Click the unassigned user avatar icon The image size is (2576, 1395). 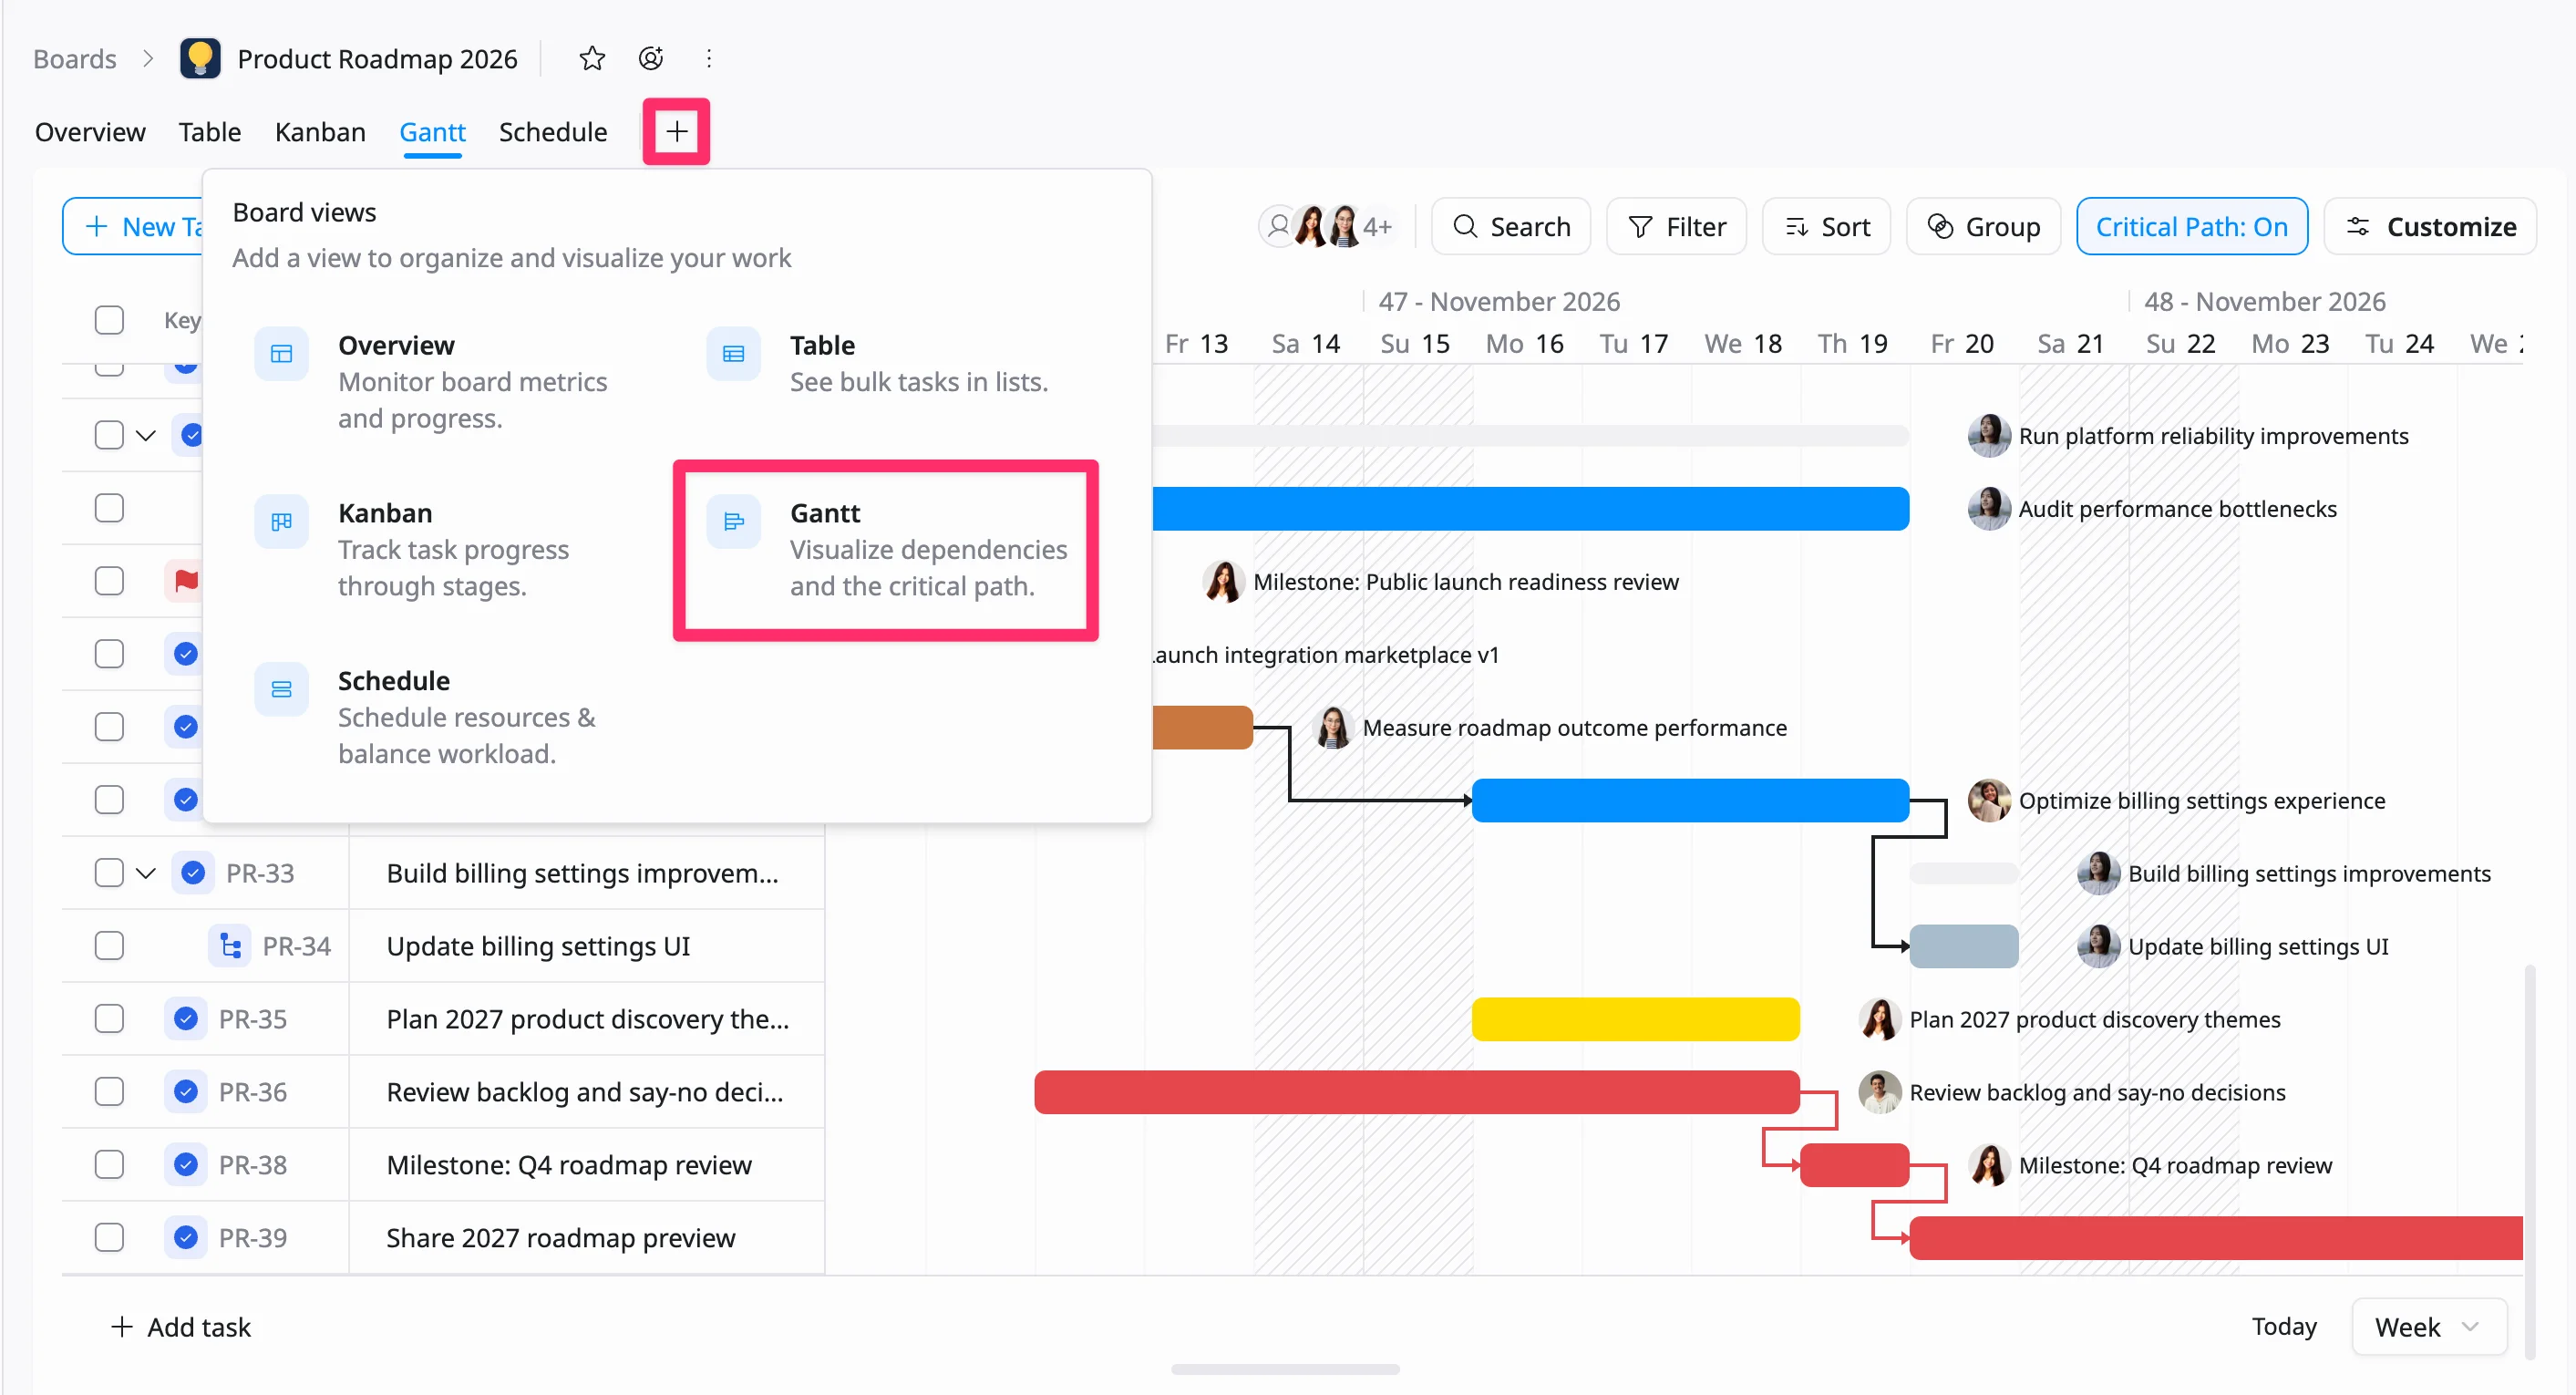pyautogui.click(x=1279, y=227)
